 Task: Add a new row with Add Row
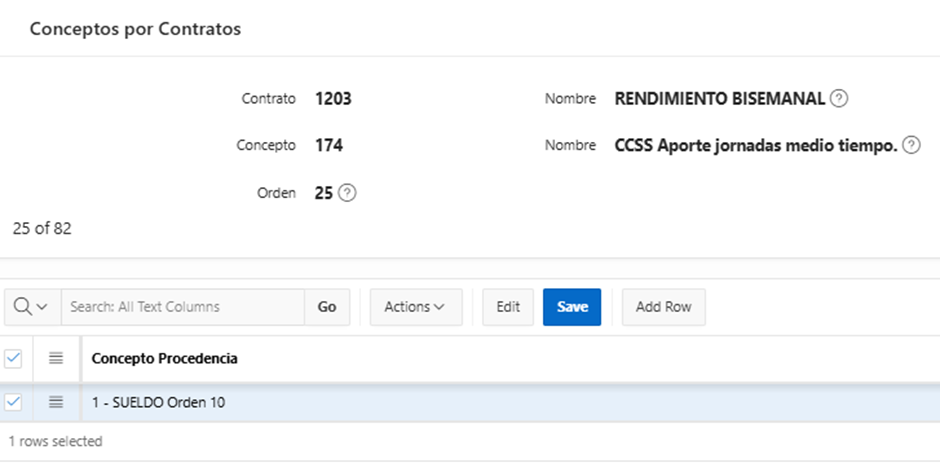(x=663, y=307)
